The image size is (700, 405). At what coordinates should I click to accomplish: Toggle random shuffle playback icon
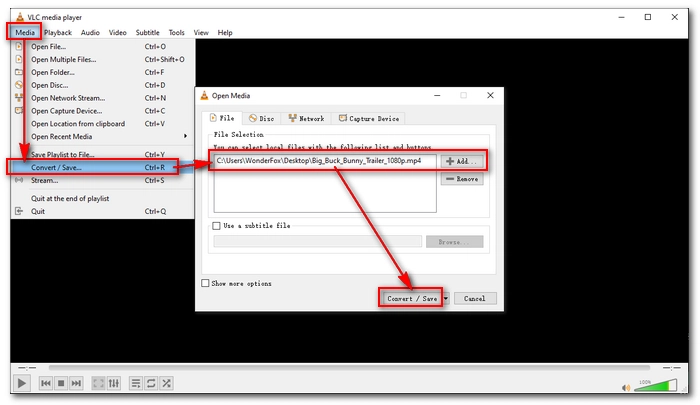tap(167, 383)
